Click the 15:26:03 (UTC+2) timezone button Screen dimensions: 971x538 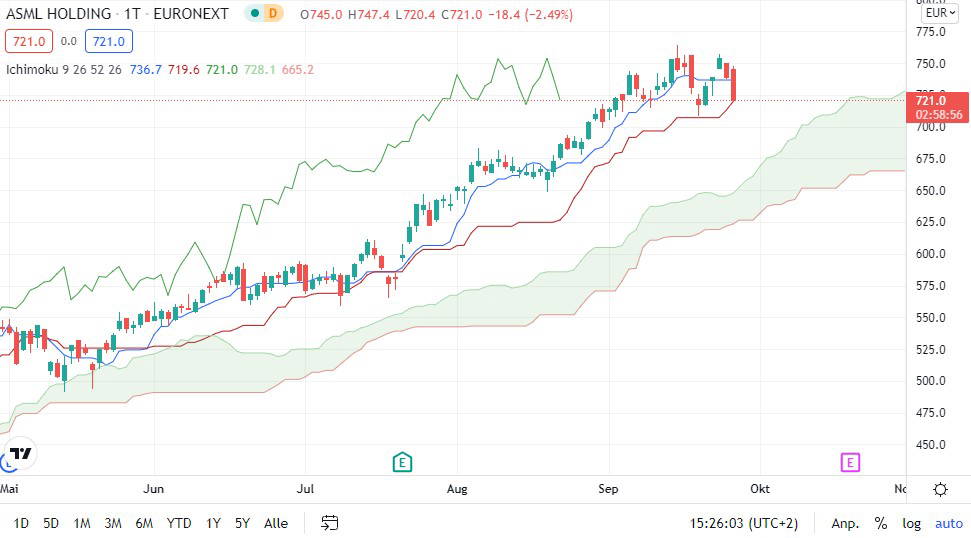pyautogui.click(x=744, y=523)
